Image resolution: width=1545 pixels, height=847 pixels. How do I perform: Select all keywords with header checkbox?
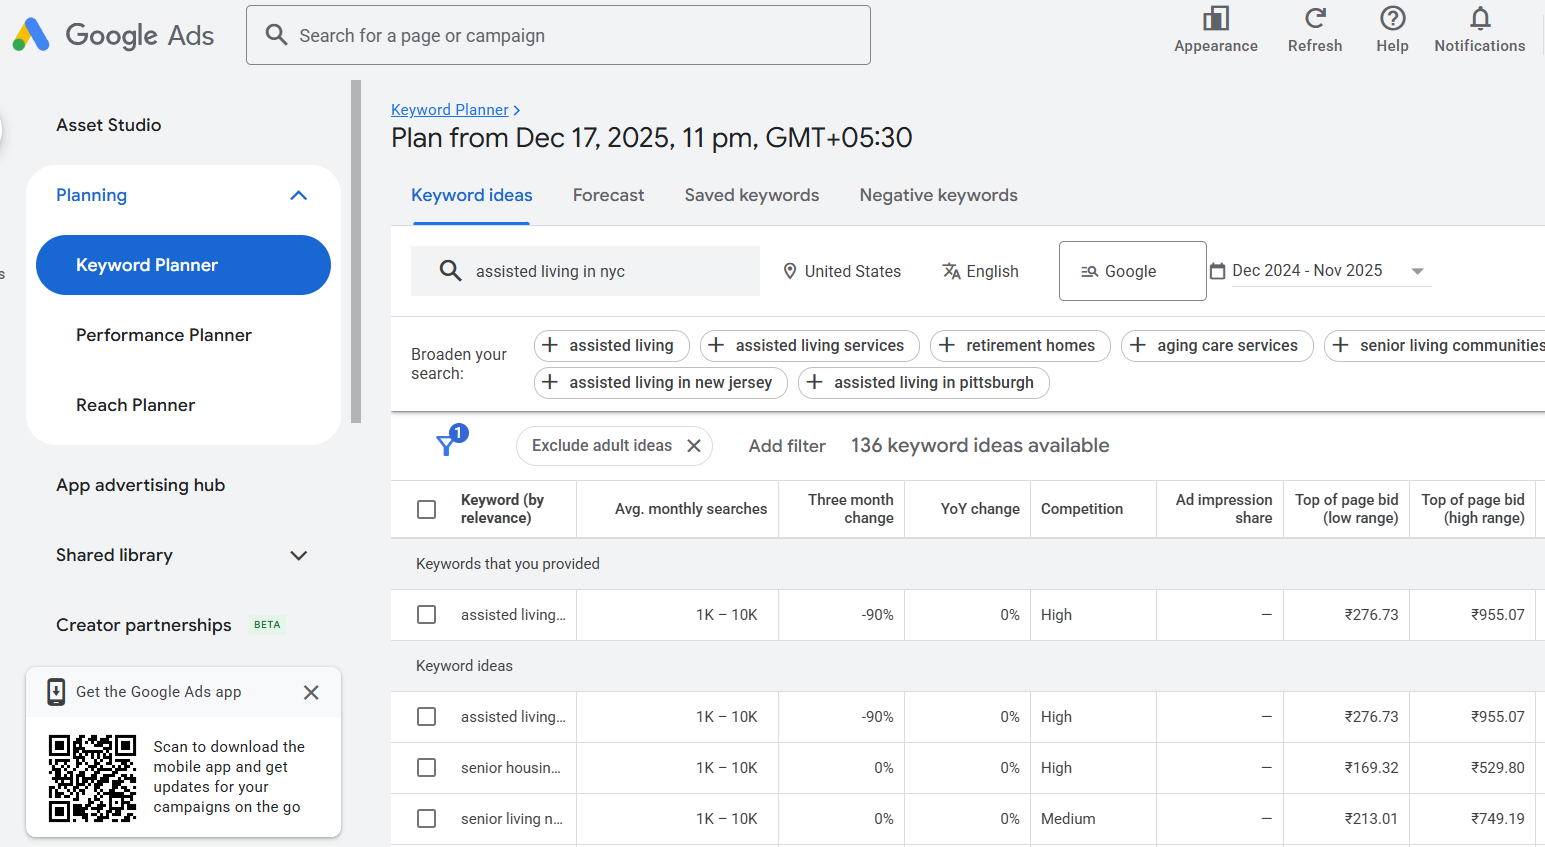coord(427,509)
